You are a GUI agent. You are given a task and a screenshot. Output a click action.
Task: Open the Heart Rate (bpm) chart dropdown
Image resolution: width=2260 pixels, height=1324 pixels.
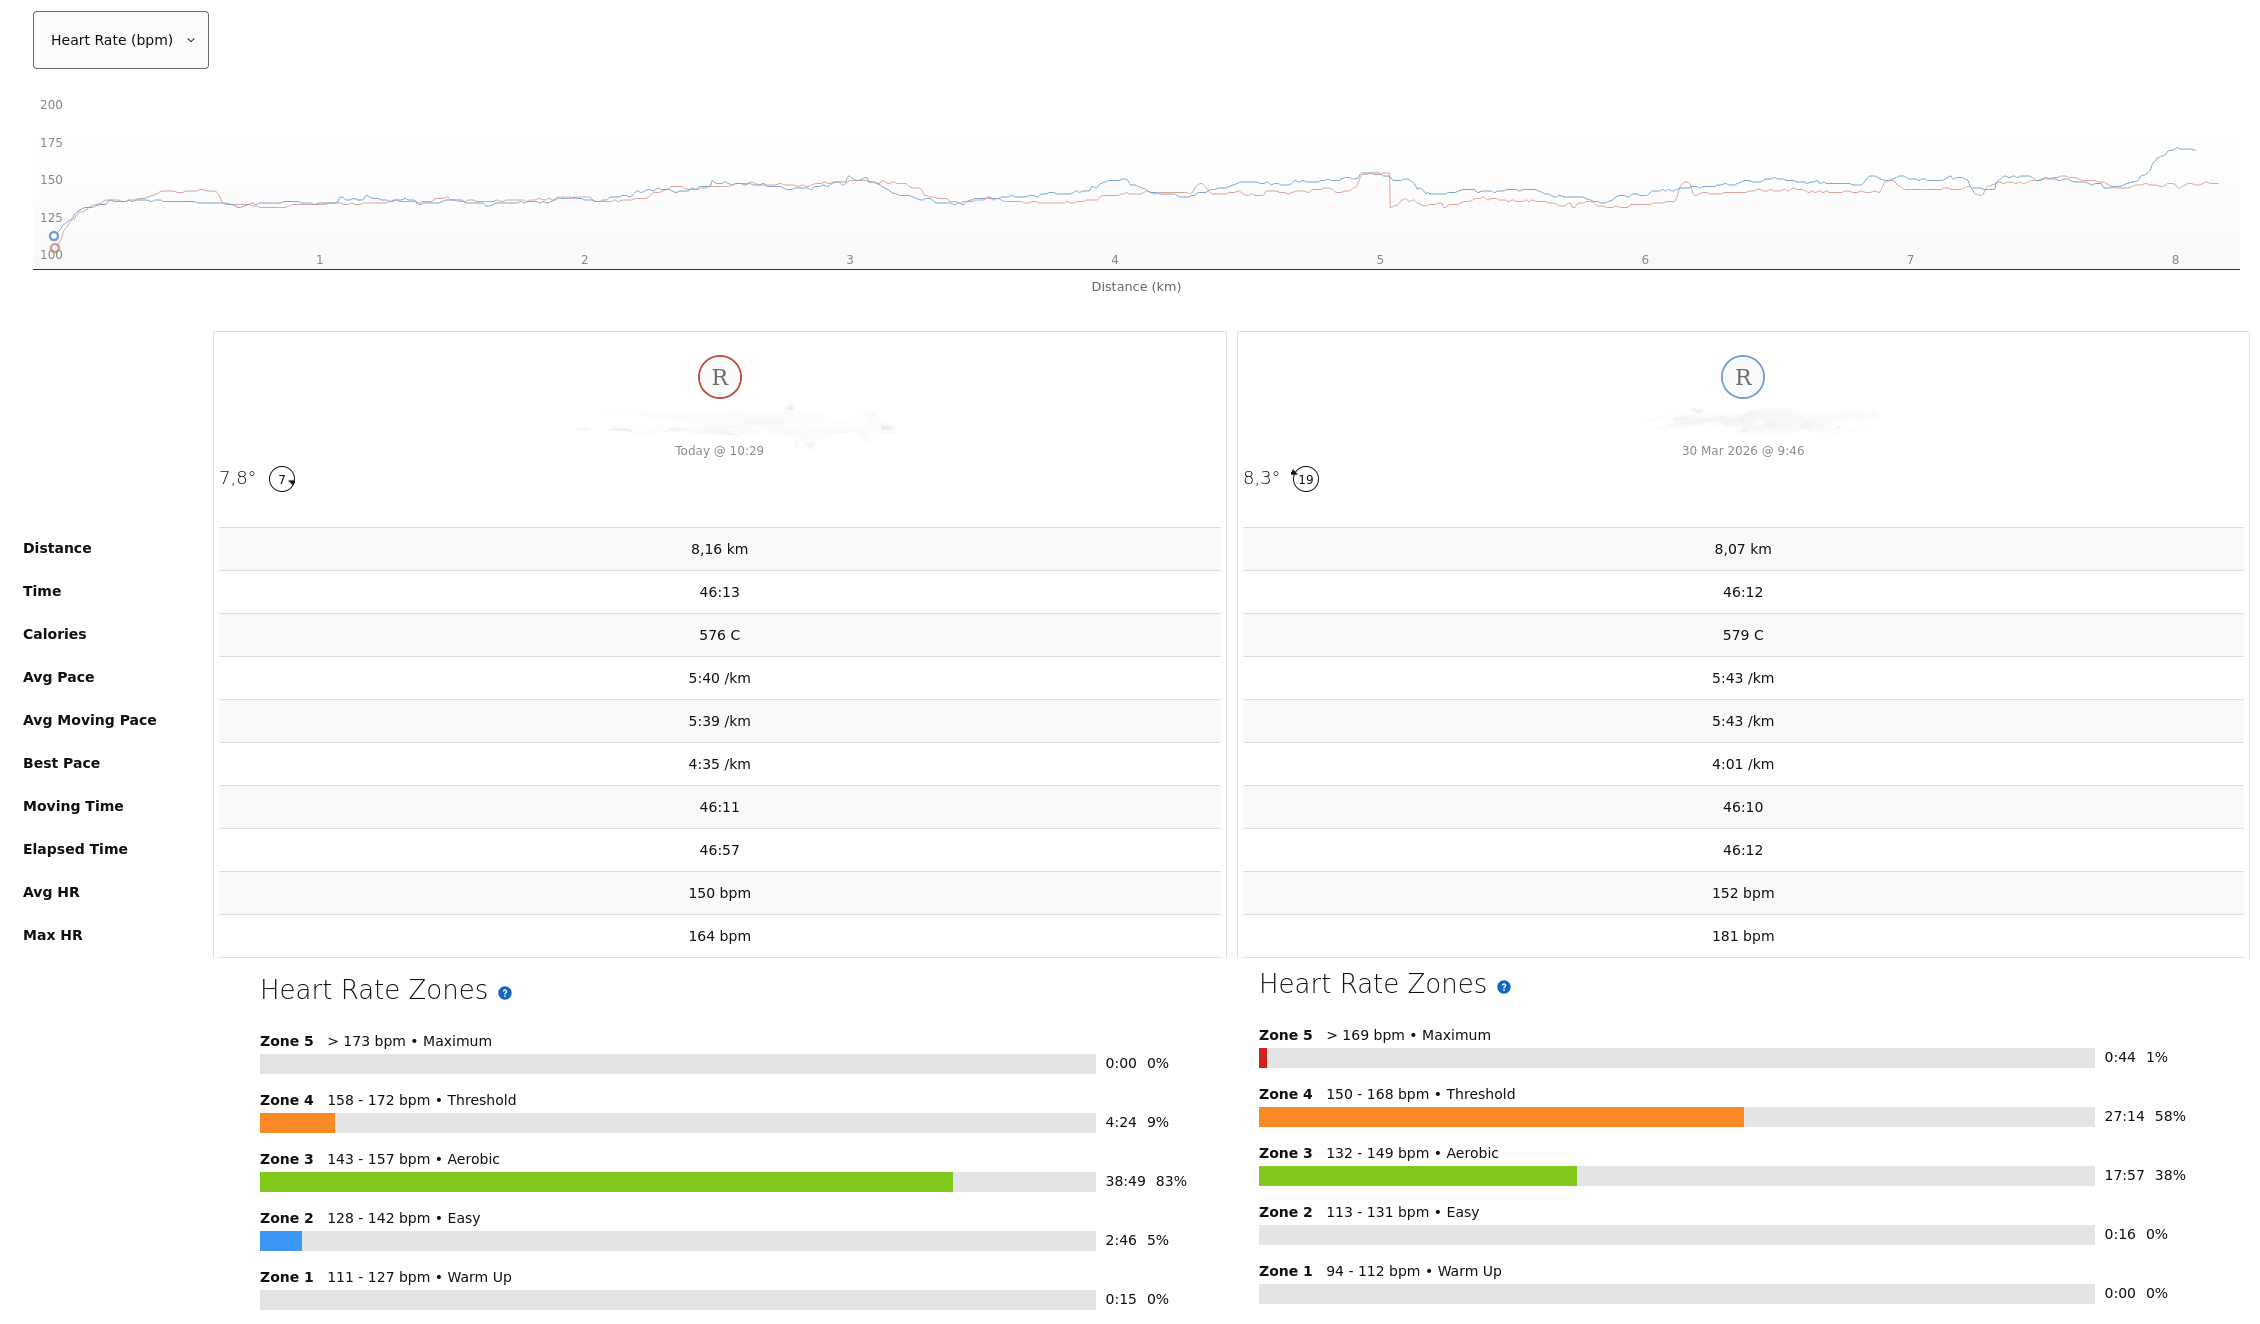(x=121, y=40)
